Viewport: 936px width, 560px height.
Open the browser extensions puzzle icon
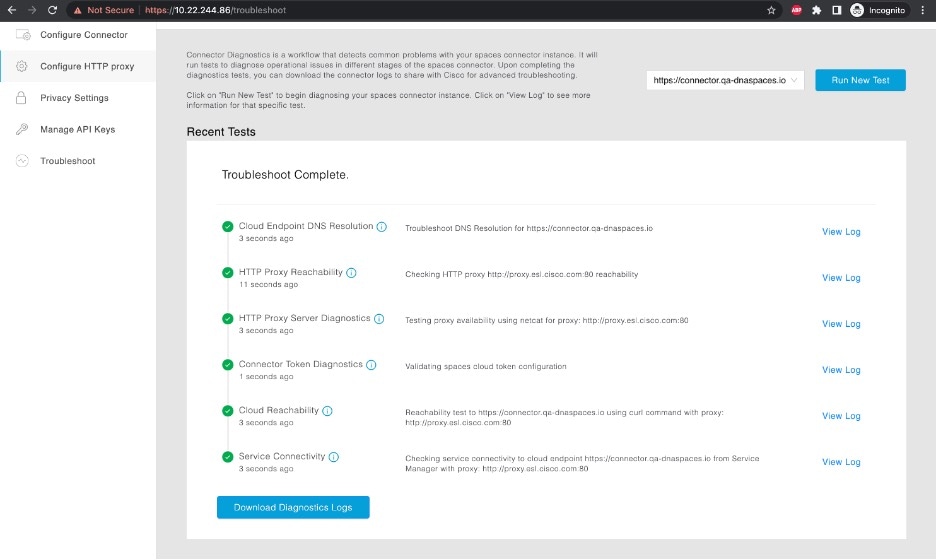(816, 10)
